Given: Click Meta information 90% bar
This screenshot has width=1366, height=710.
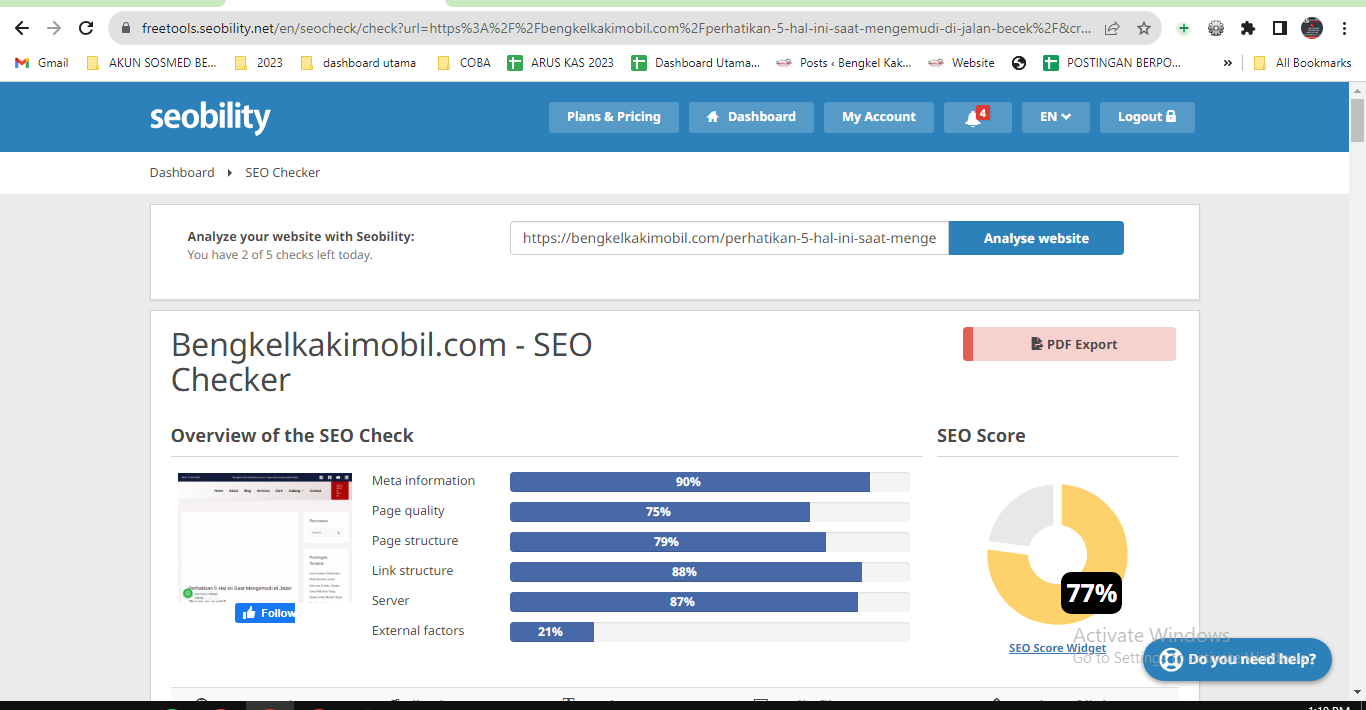Looking at the screenshot, I should 710,481.
